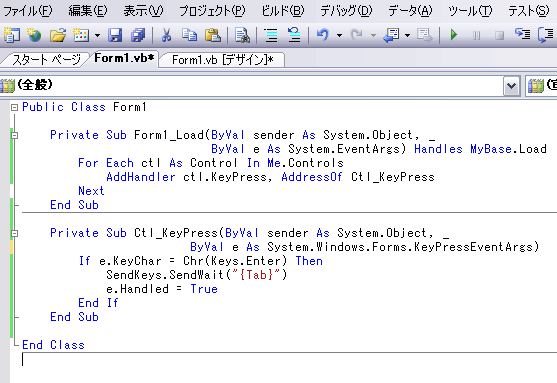The image size is (557, 383).
Task: Comment out the selected lines icon
Action: pos(271,35)
